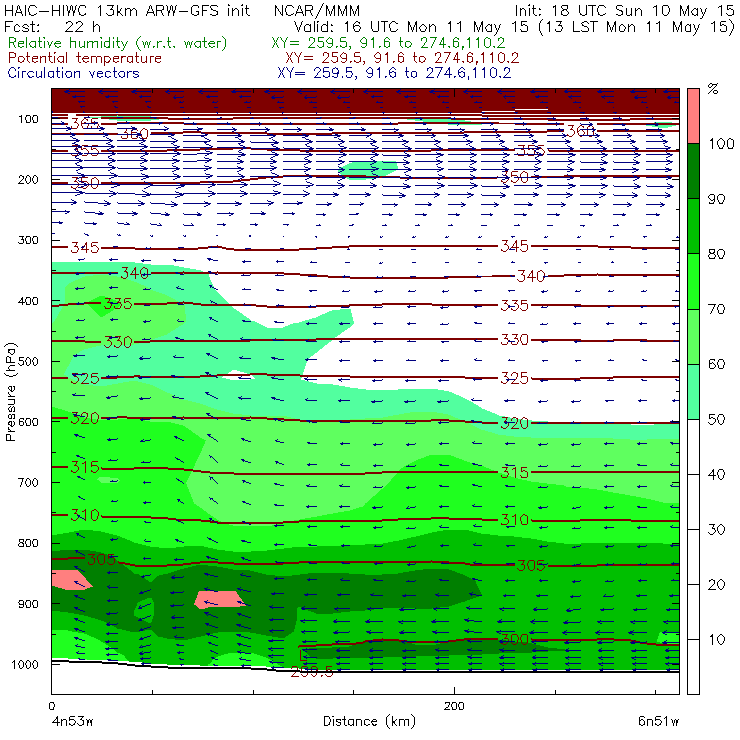Click the 'Valid: 16 UTC Mon 11 May 15' text
Screen dimensions: 740x740
[x=411, y=26]
